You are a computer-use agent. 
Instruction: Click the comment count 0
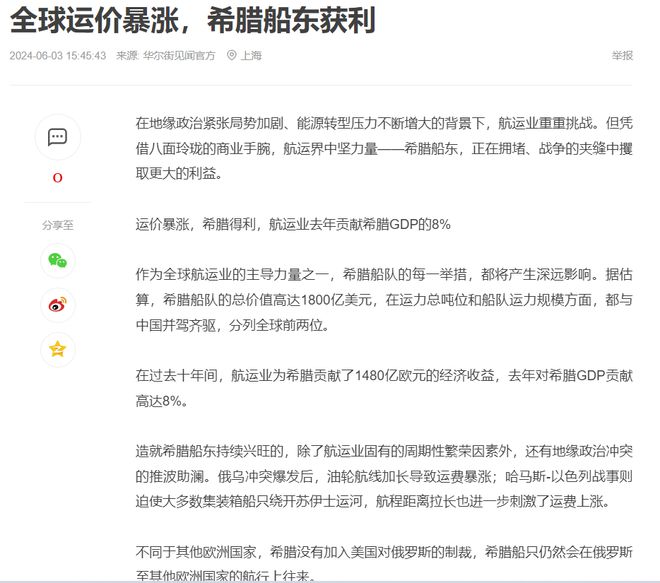(58, 178)
